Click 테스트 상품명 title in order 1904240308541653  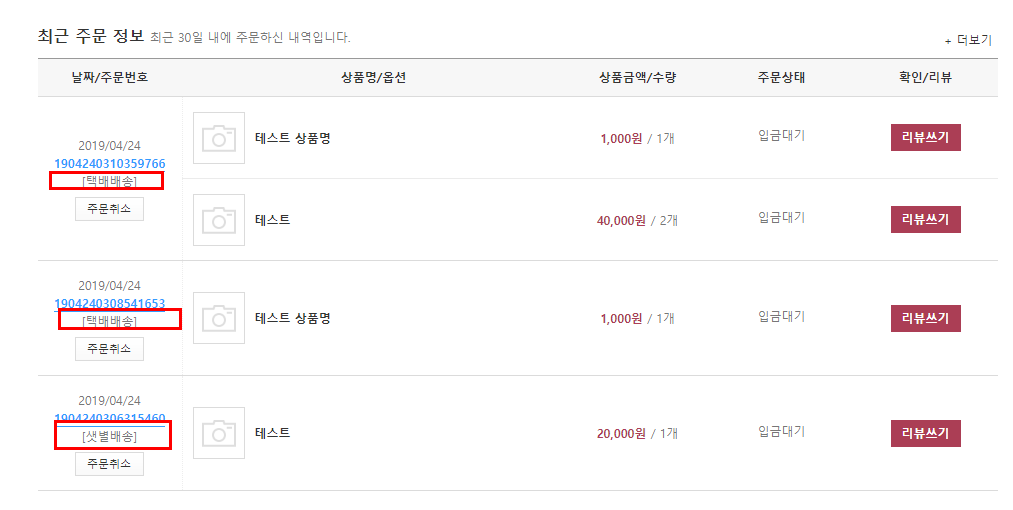pos(293,318)
